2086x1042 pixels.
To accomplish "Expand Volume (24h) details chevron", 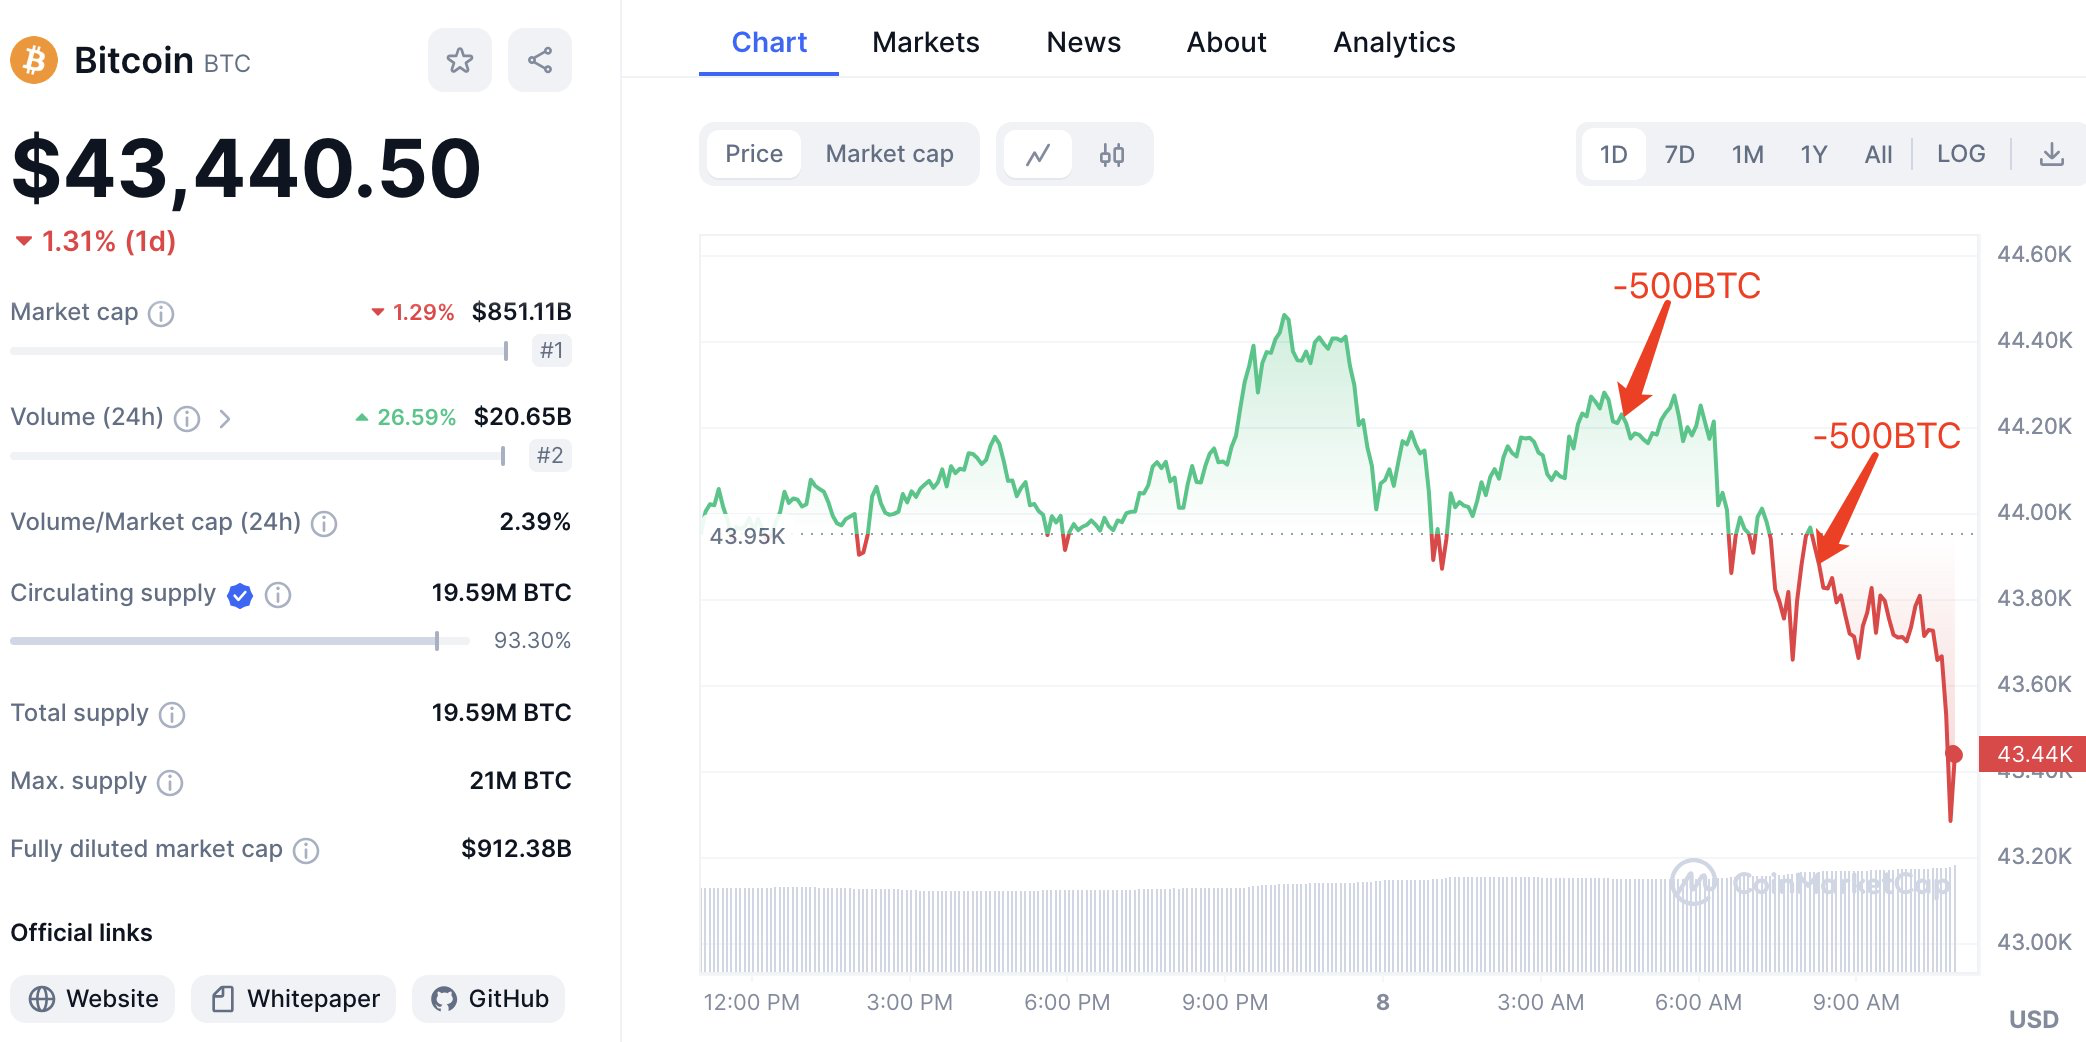I will 225,419.
